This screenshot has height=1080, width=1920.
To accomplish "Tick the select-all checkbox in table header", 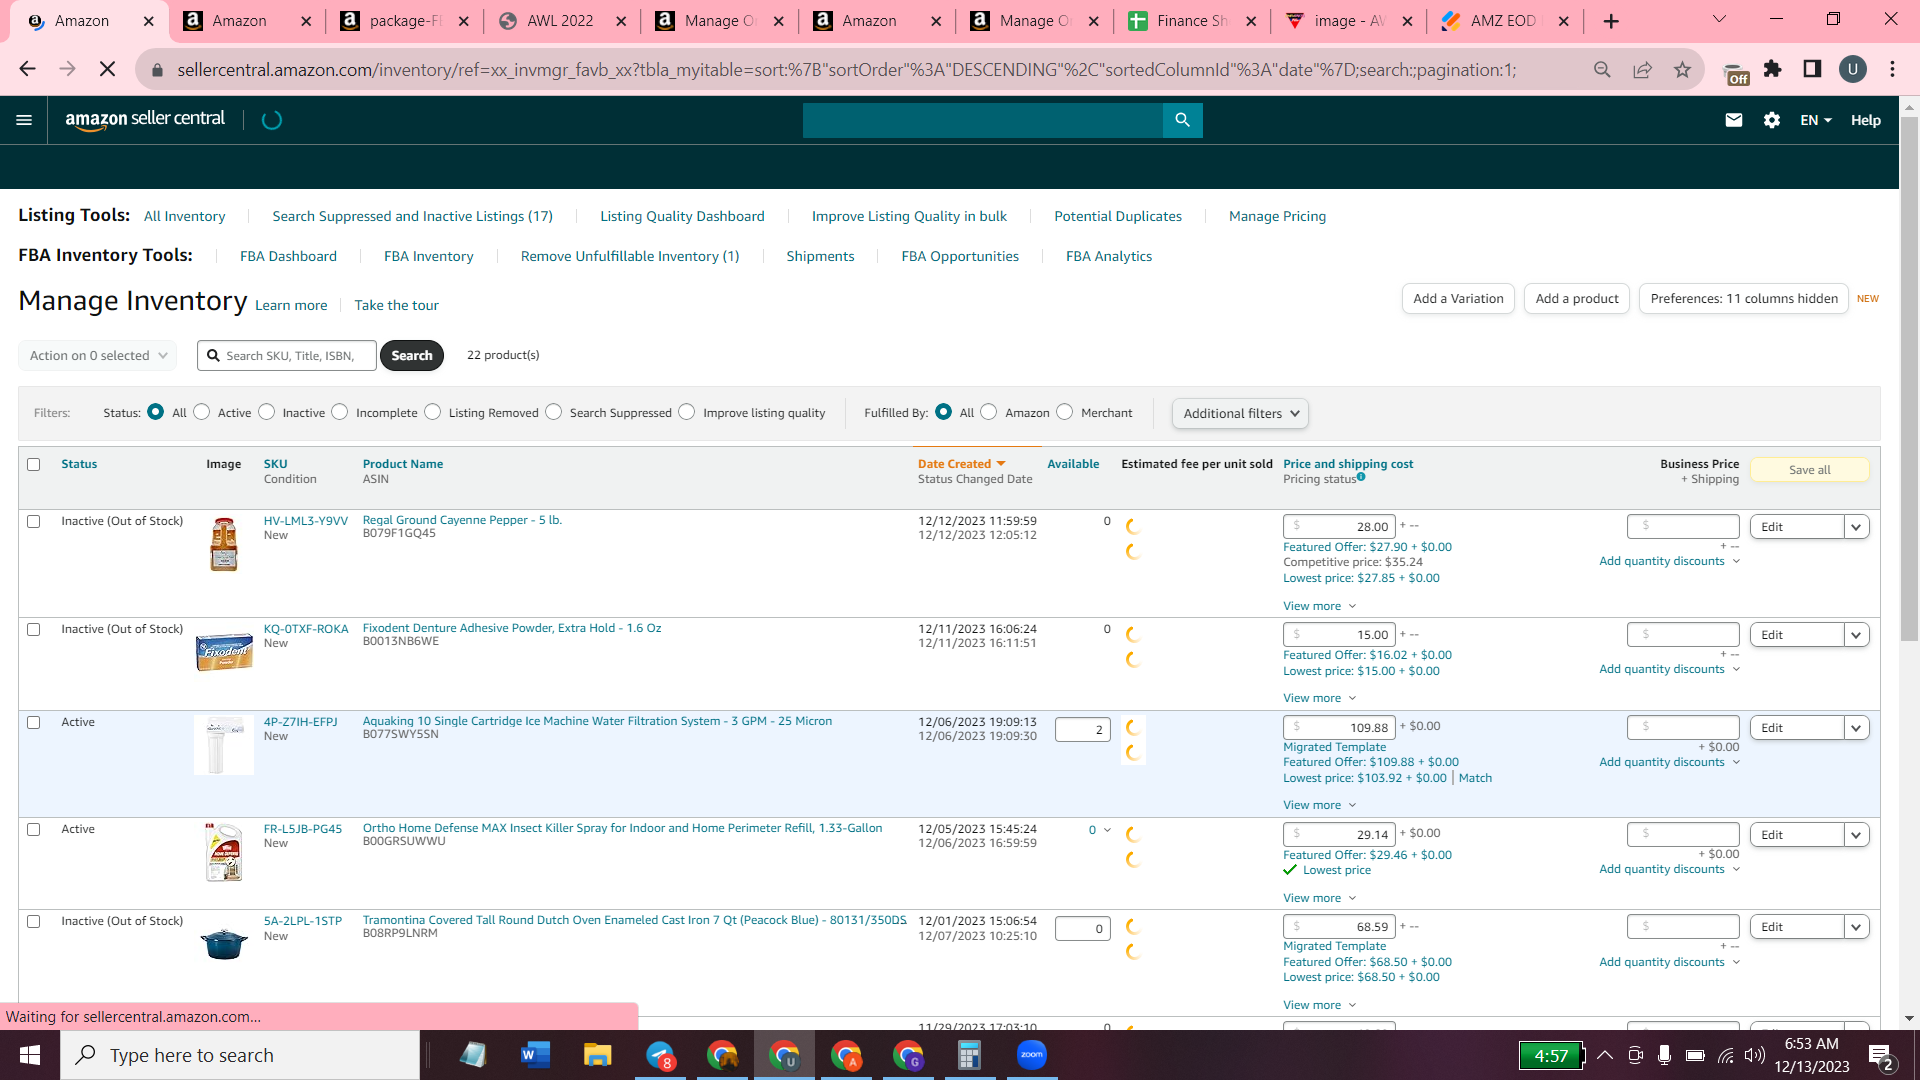I will [34, 464].
